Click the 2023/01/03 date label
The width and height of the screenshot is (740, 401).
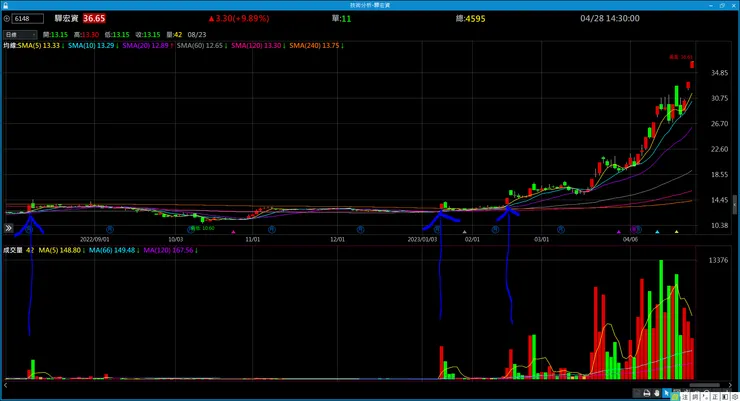click(x=422, y=239)
